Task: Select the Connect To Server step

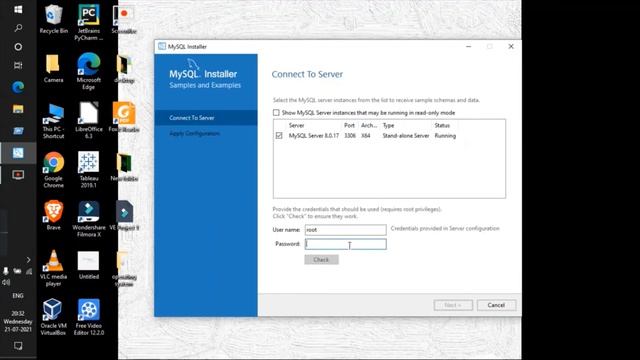Action: click(x=206, y=118)
